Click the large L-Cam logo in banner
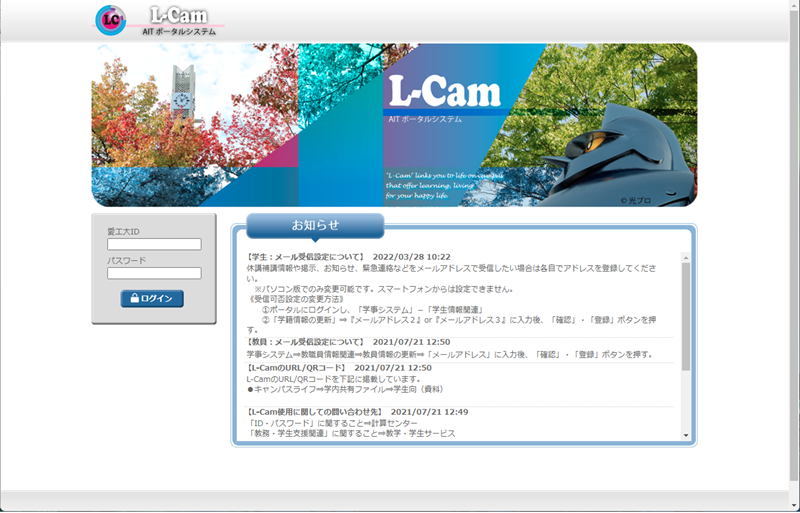 (x=444, y=93)
